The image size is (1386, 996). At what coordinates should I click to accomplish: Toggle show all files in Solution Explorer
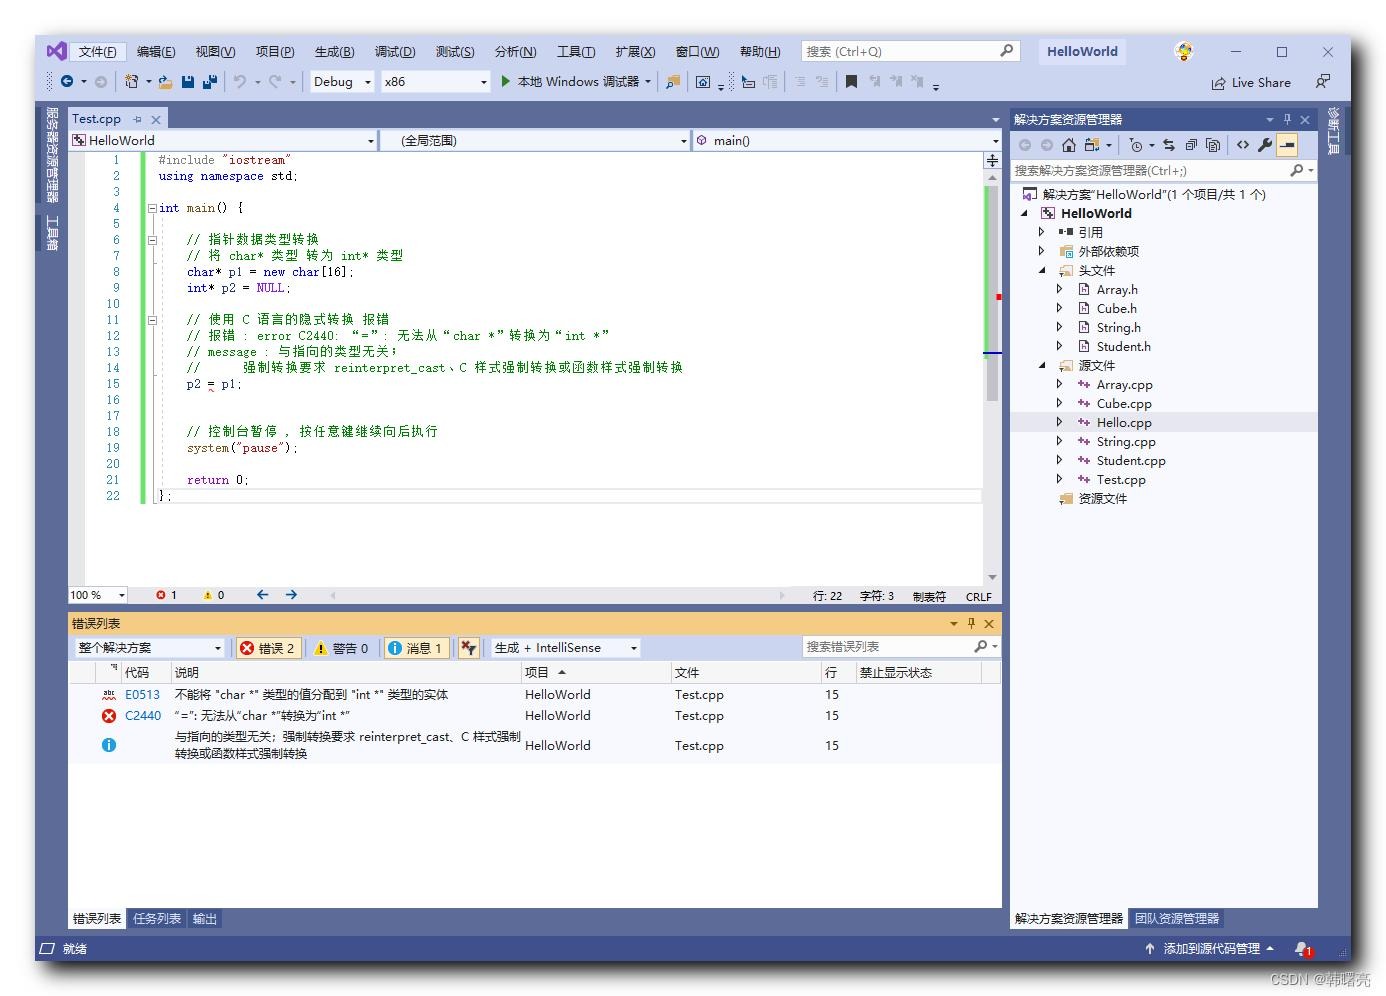point(1213,145)
